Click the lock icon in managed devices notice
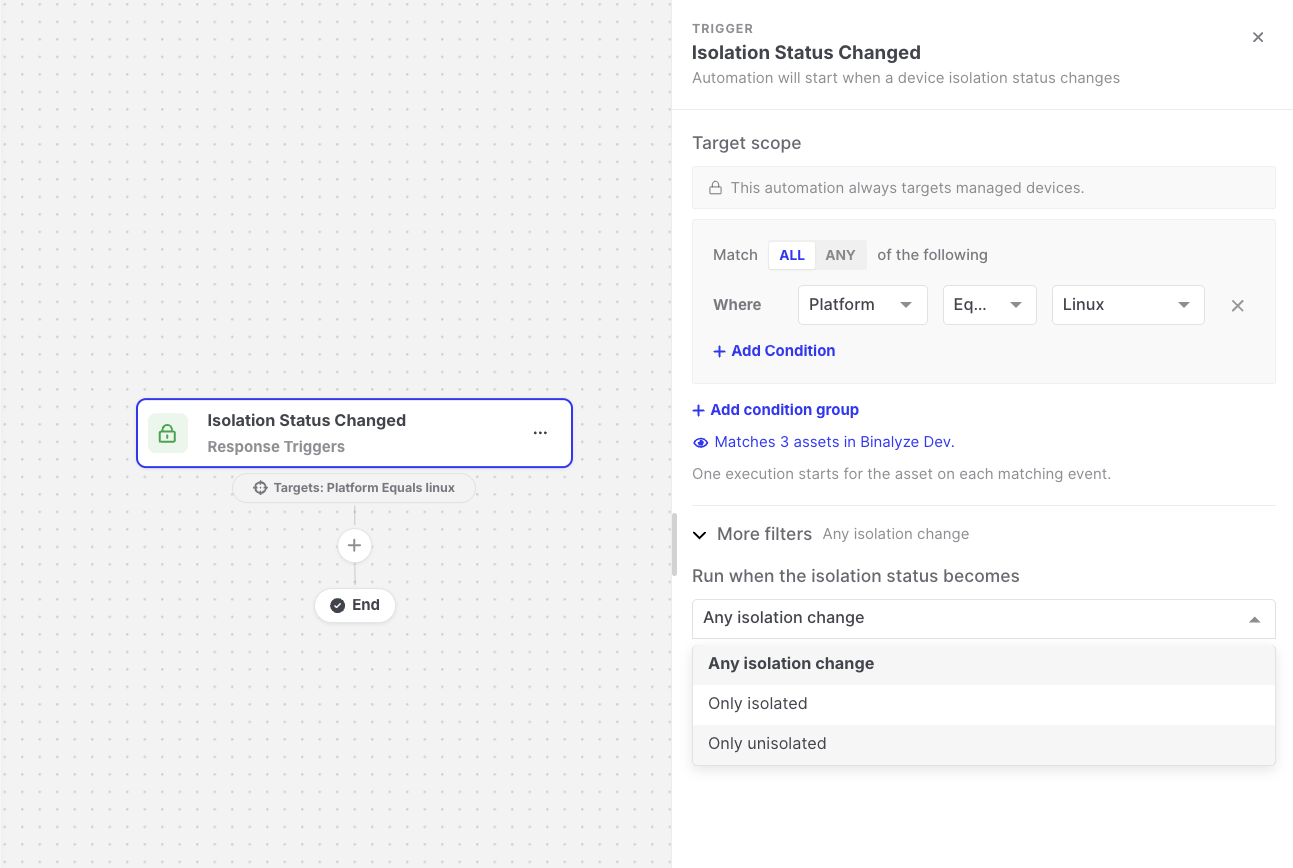 [716, 188]
